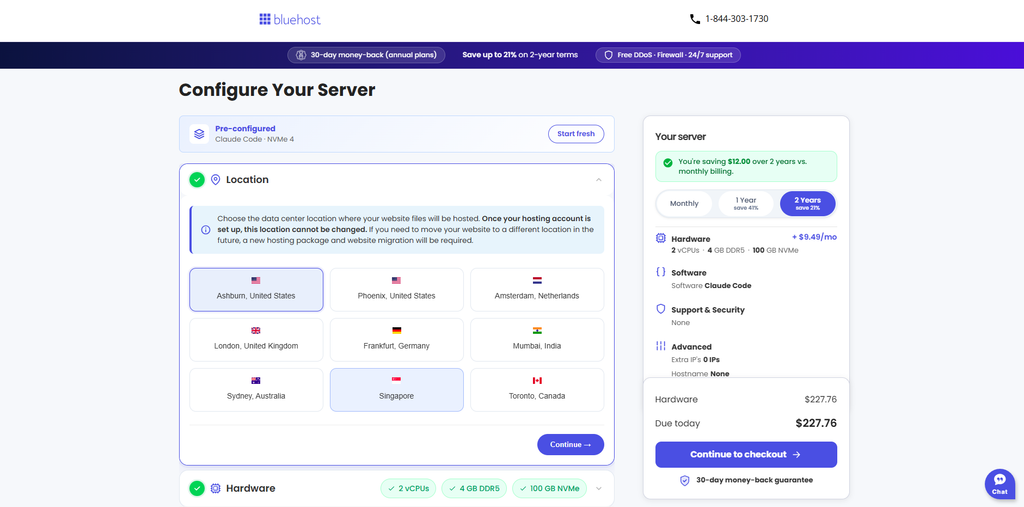Open the Chat bubble widget
Screen dimensions: 1024x507
(x=1000, y=484)
